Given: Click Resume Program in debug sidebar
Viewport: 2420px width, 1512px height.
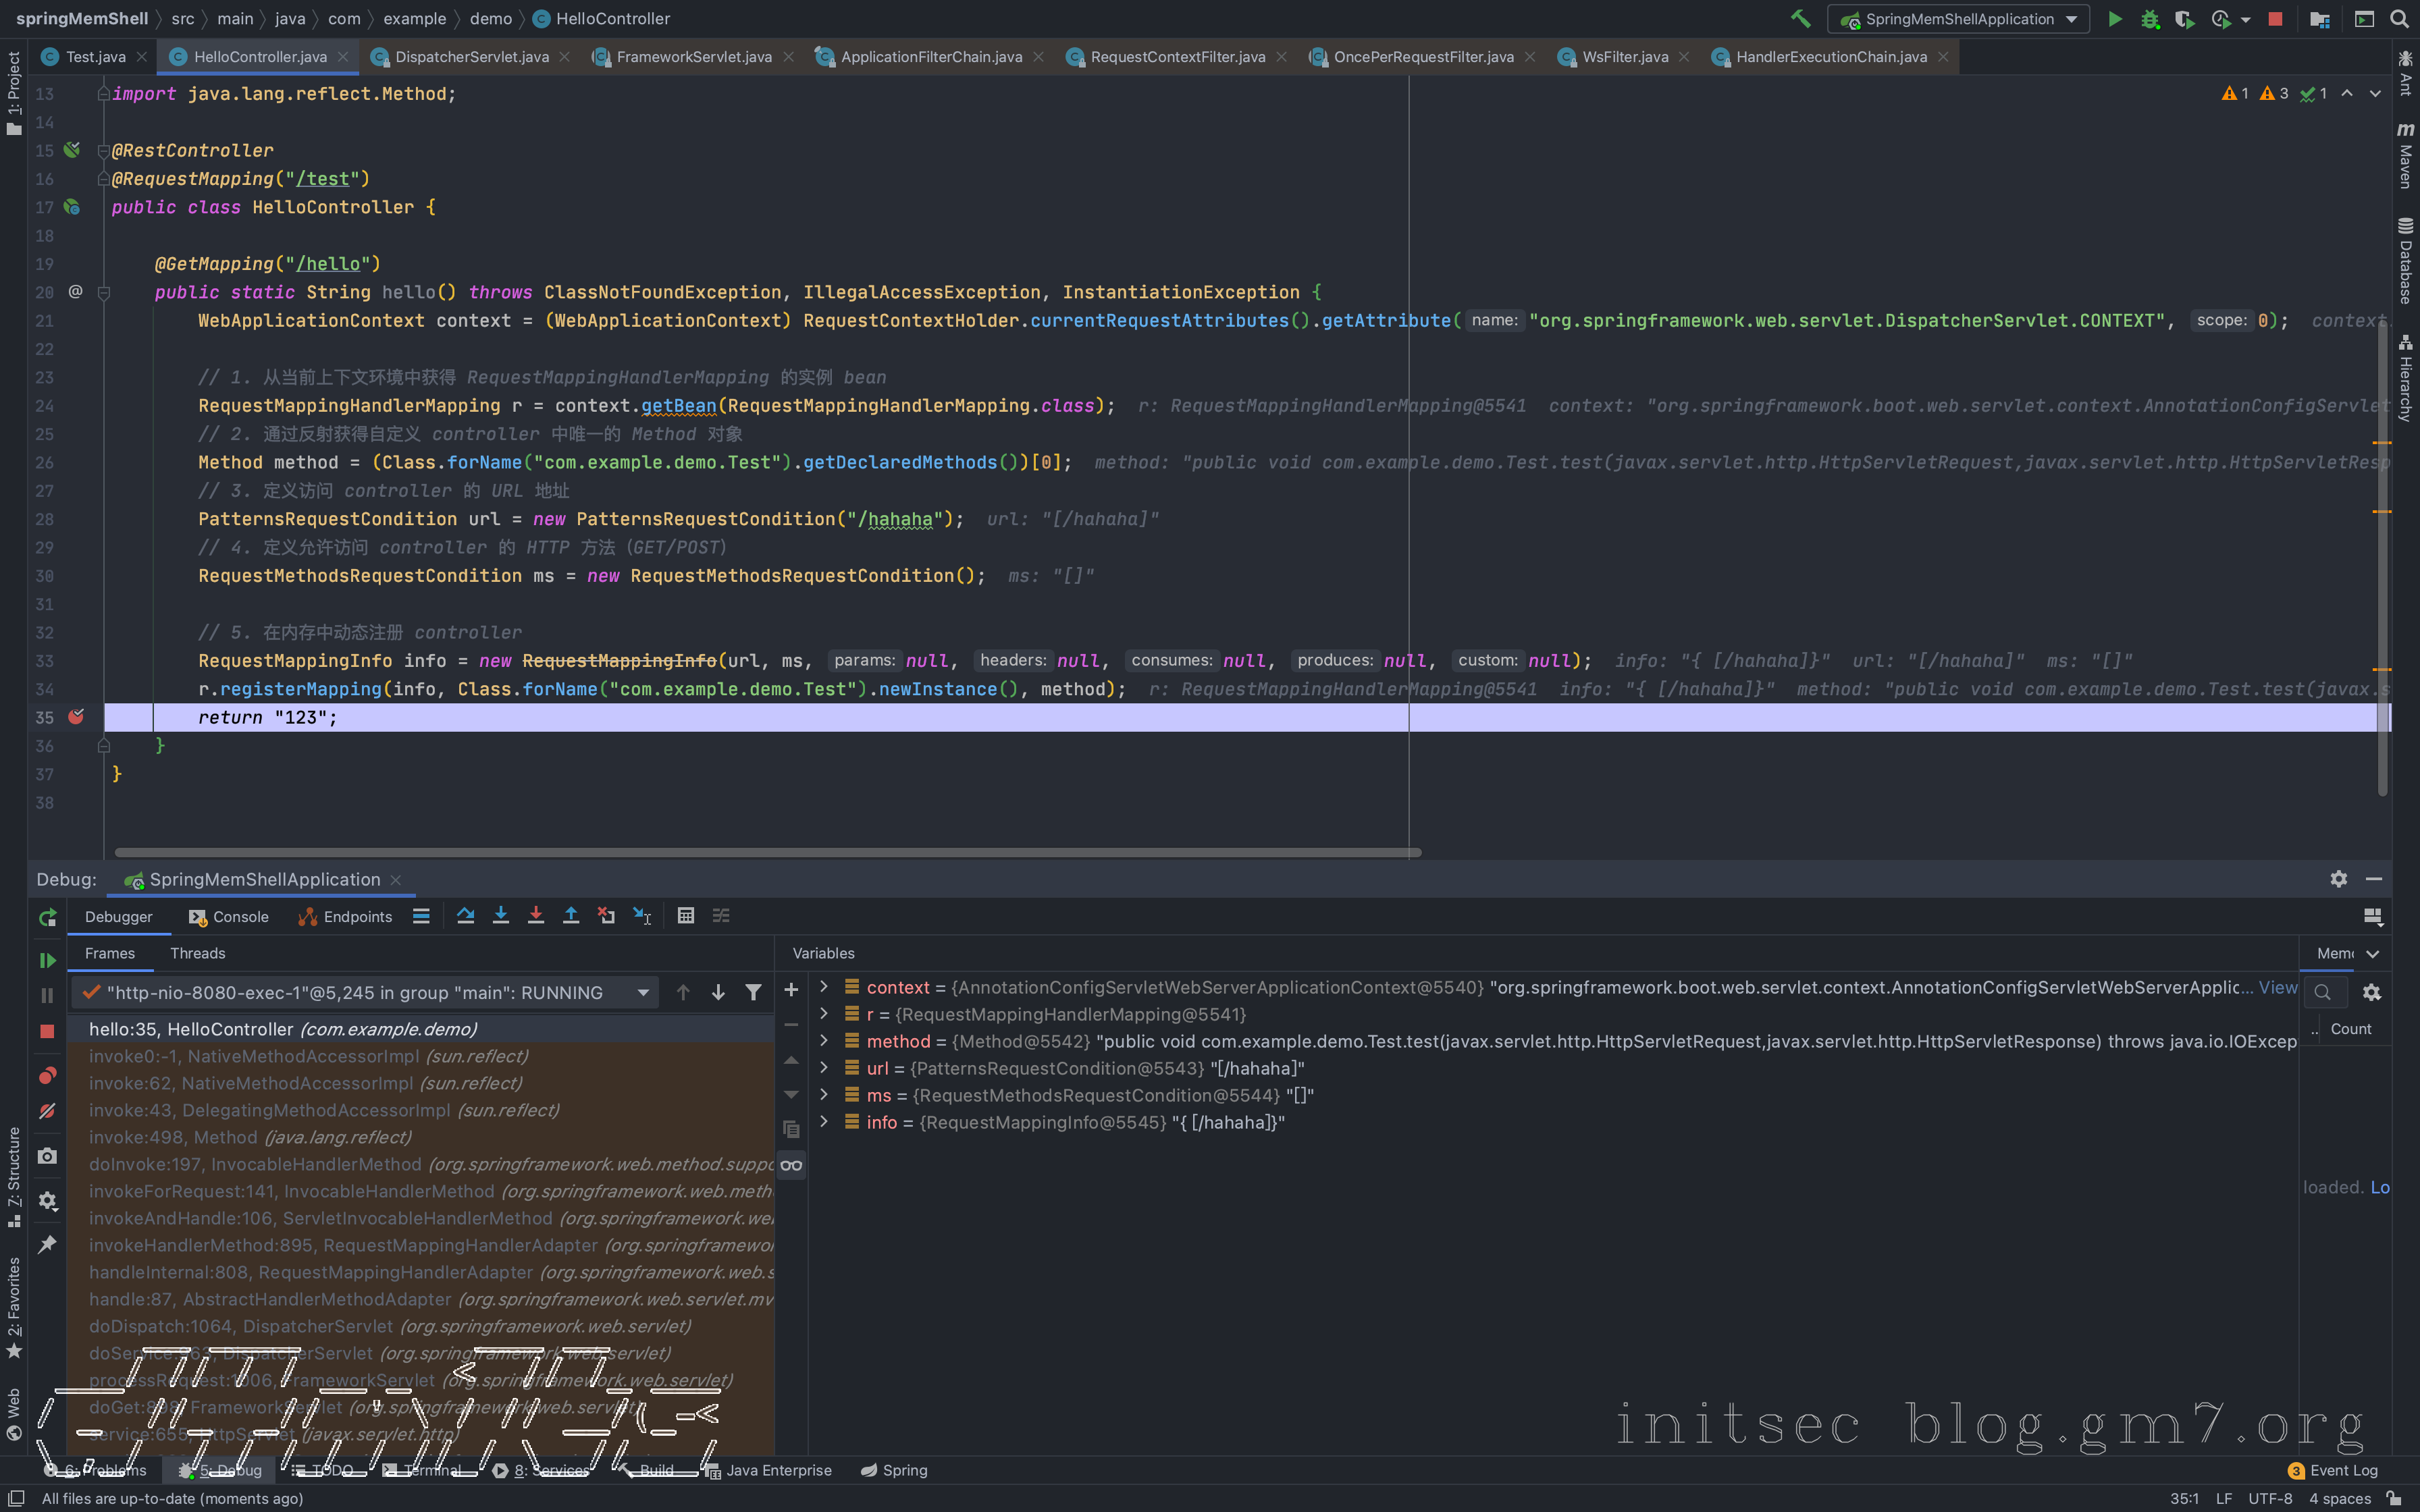Looking at the screenshot, I should pyautogui.click(x=47, y=960).
